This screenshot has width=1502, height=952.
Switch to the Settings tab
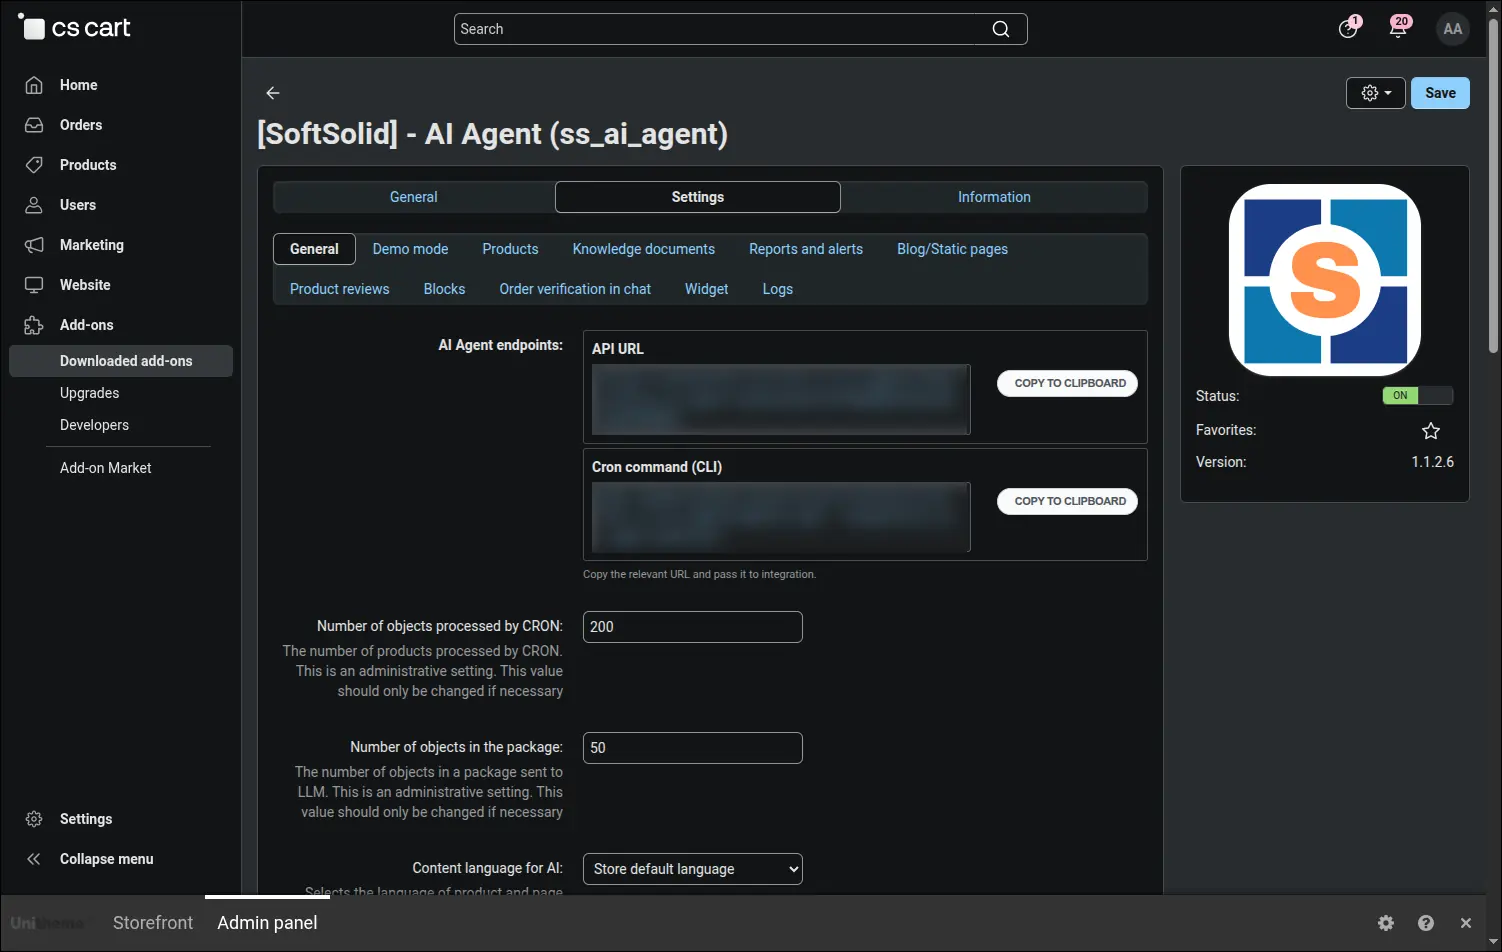[698, 197]
